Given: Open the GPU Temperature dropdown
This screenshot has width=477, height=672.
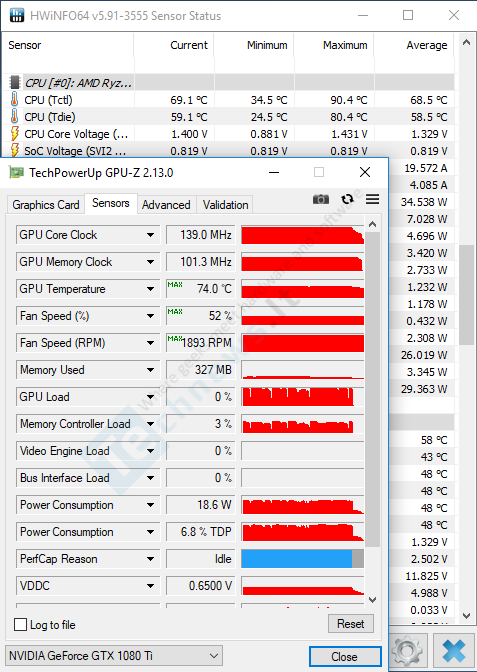Looking at the screenshot, I should pos(150,289).
